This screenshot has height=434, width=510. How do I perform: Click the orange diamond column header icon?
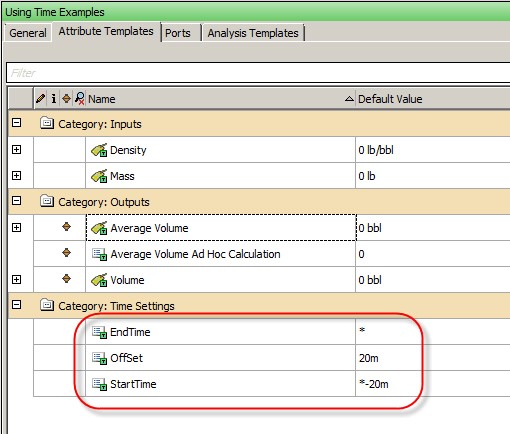66,98
